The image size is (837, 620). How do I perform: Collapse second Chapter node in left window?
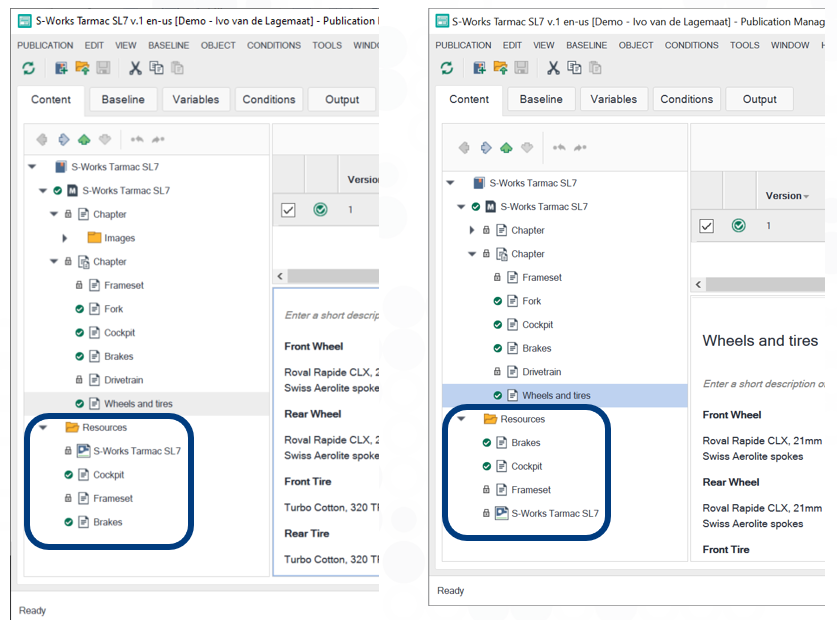(x=53, y=262)
